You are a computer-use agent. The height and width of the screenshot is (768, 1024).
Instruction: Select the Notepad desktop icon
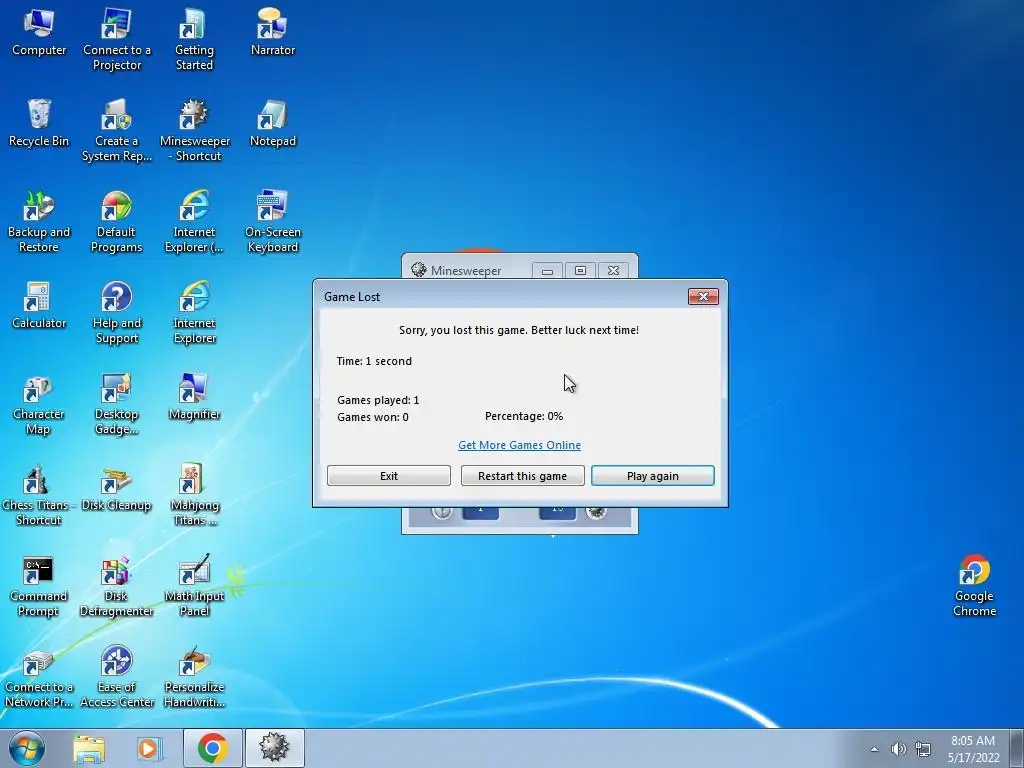tap(273, 123)
